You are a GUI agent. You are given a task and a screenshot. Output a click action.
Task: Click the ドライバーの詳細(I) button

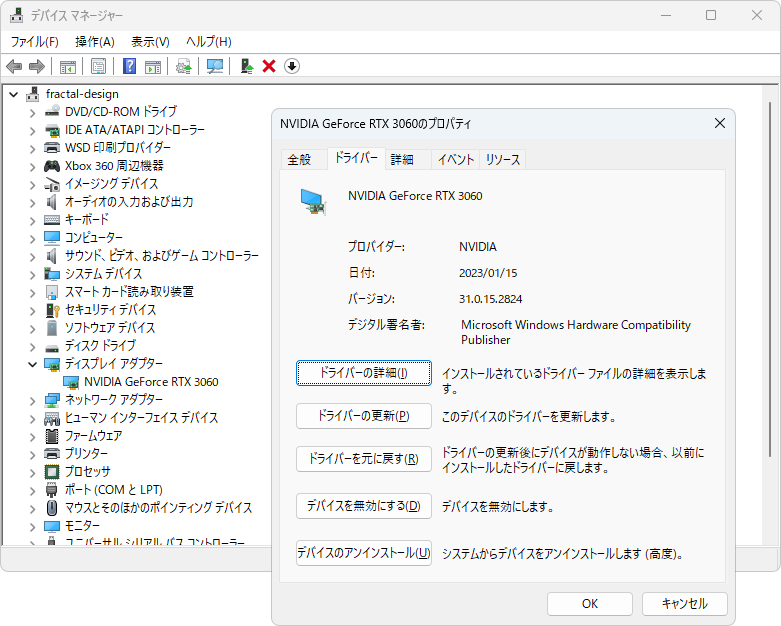364,373
